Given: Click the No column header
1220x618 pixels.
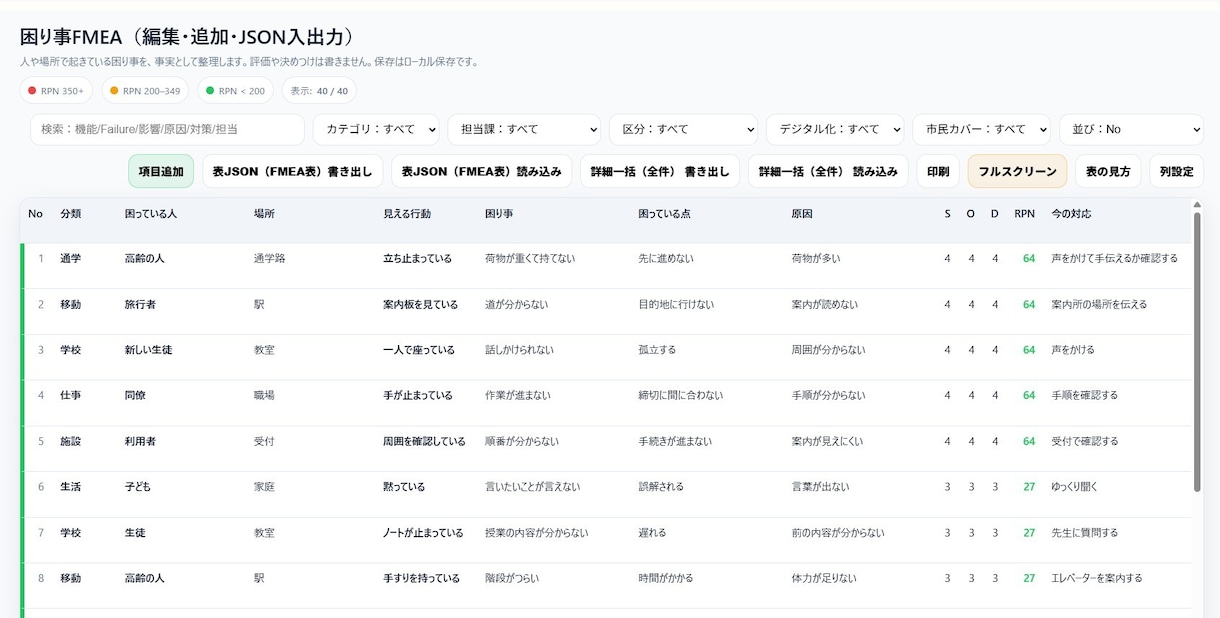Looking at the screenshot, I should [x=36, y=214].
